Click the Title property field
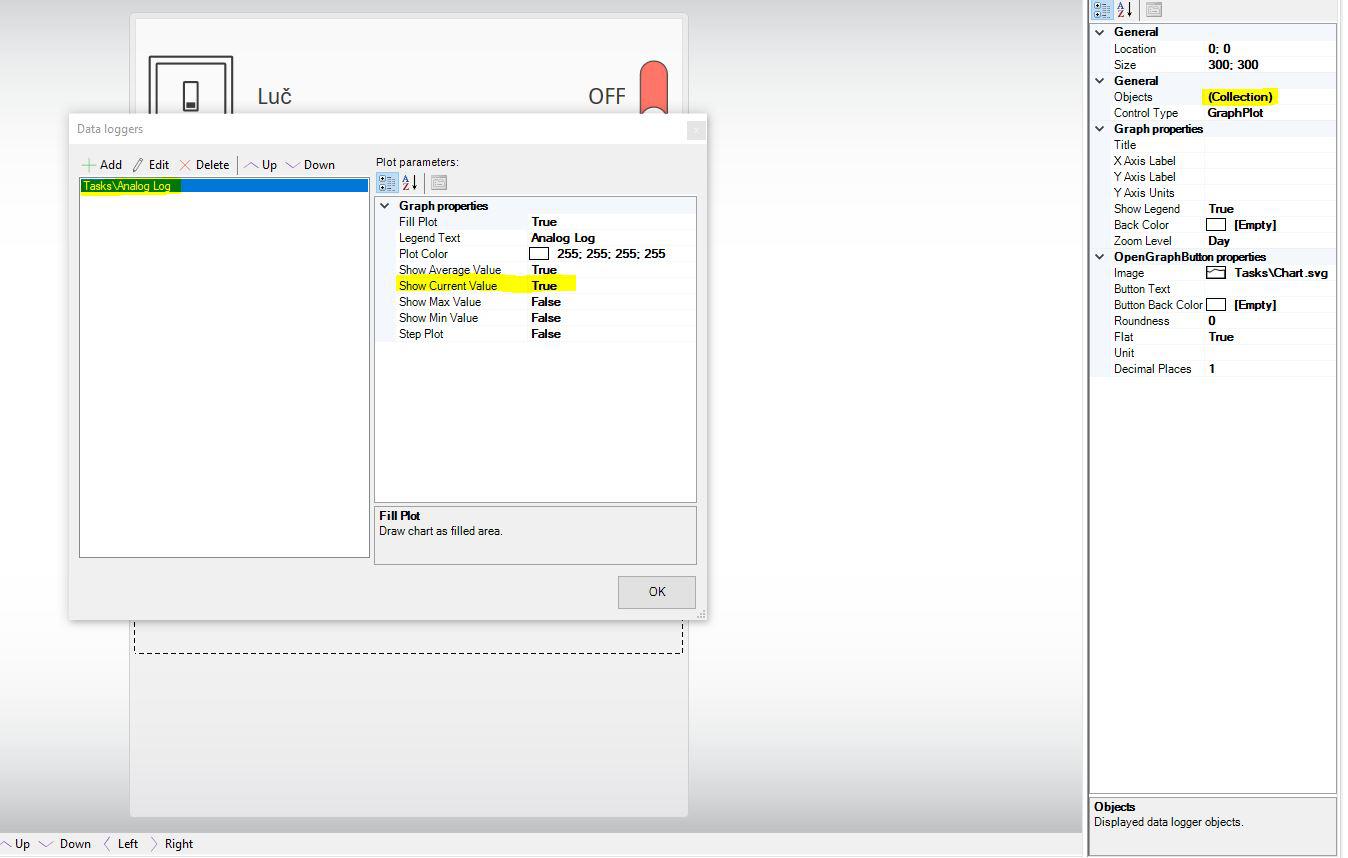Viewport: 1348px width, 858px height. point(1268,145)
